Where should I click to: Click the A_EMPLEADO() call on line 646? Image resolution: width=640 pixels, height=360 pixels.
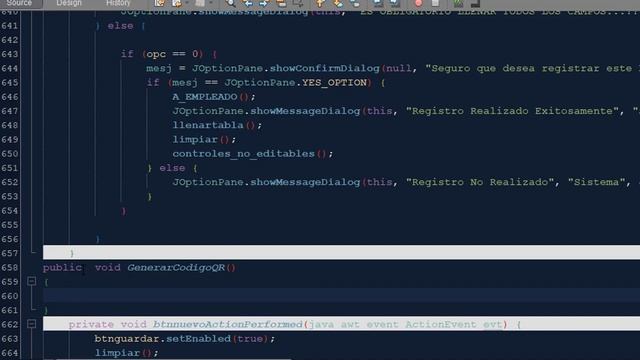click(x=213, y=97)
